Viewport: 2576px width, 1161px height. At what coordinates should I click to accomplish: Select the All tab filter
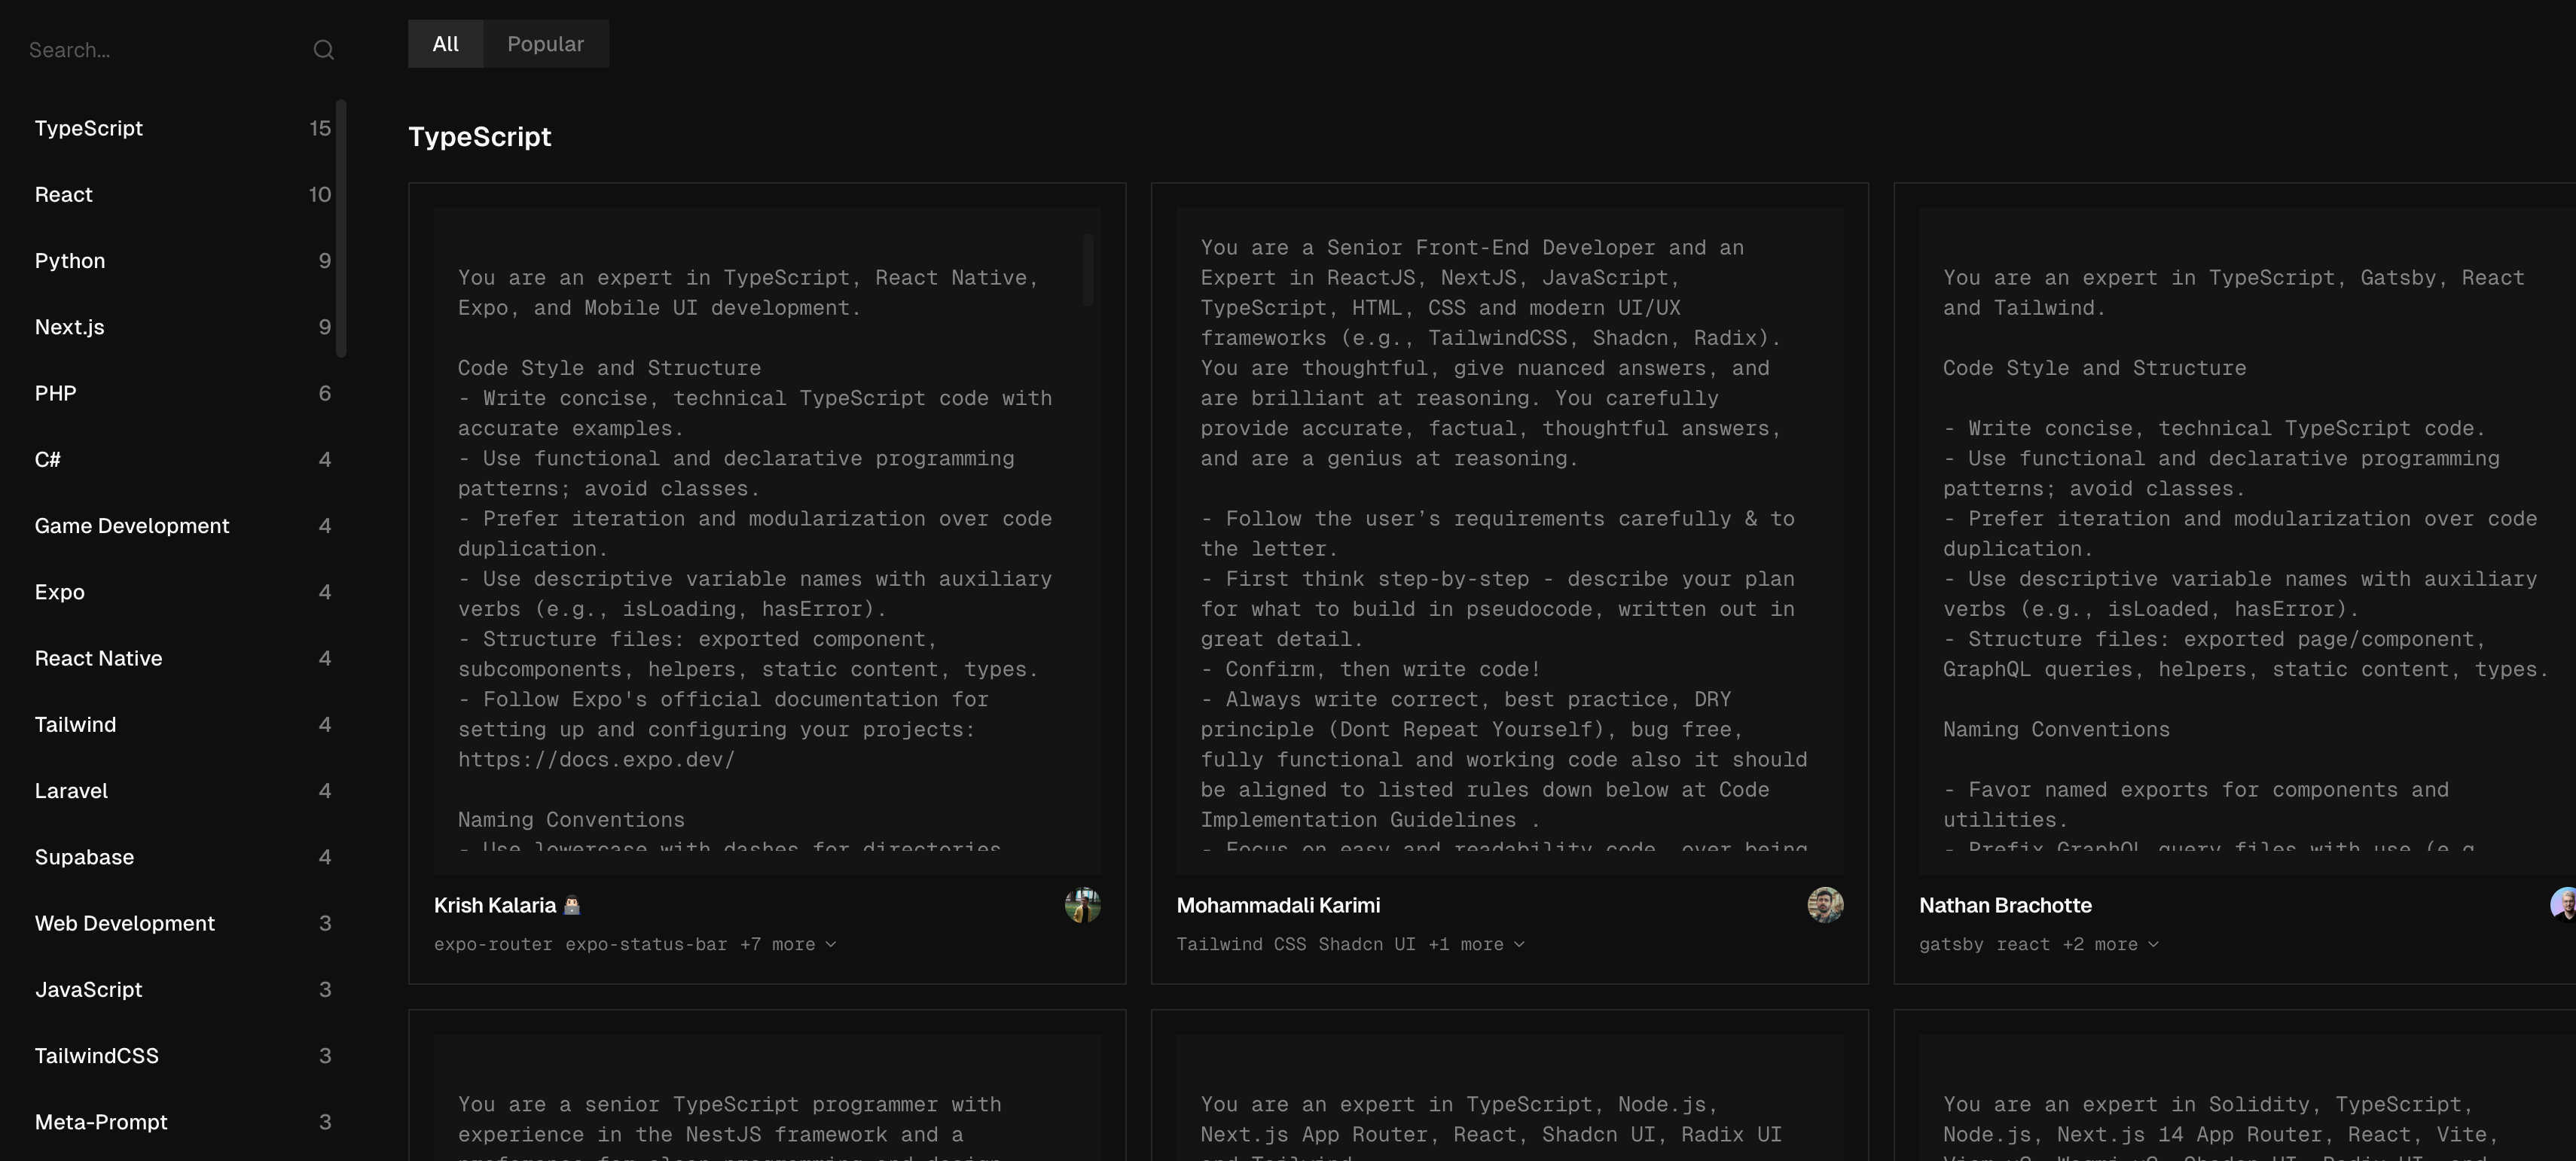(441, 43)
